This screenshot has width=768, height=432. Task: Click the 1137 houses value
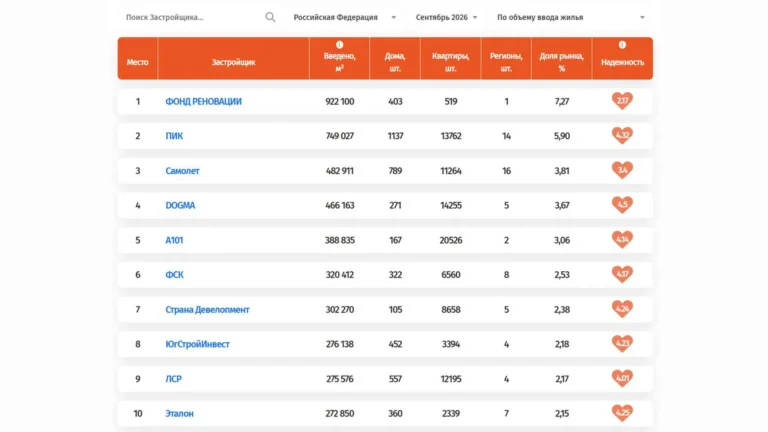395,136
